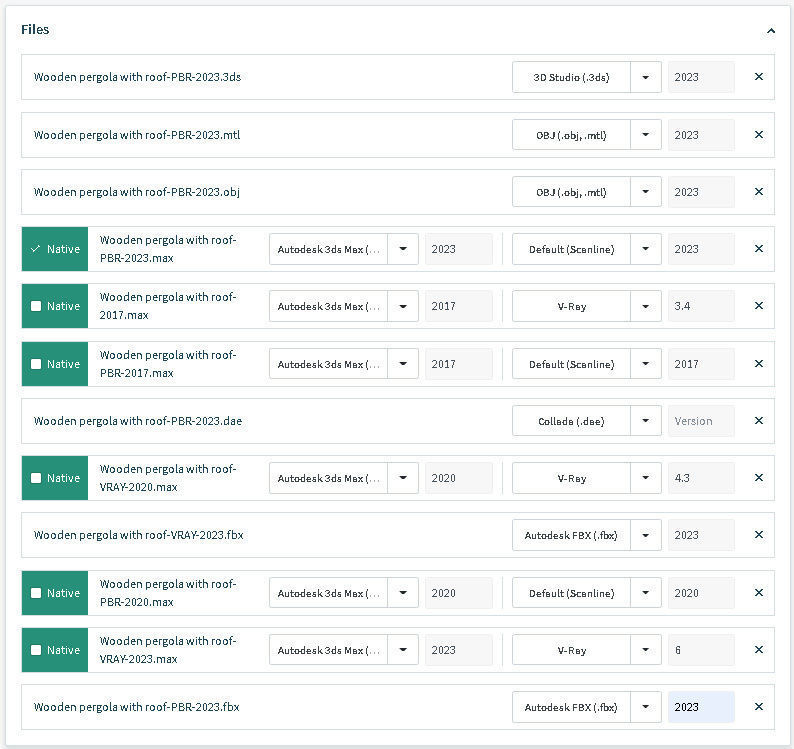The width and height of the screenshot is (794, 749).
Task: Delete the pergola with roof-2017.max row
Action: coord(758,306)
